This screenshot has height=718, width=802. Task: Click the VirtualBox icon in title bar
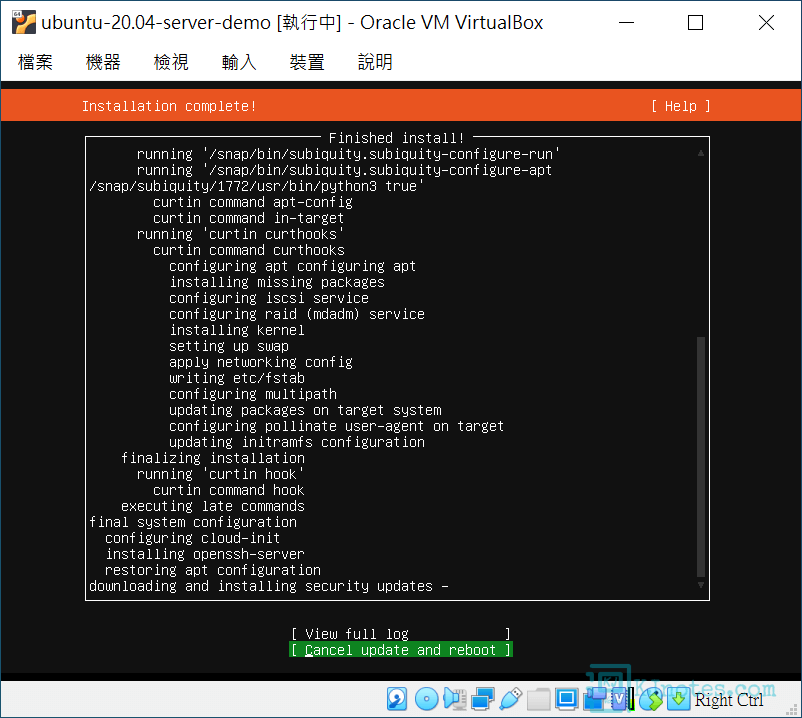coord(24,23)
